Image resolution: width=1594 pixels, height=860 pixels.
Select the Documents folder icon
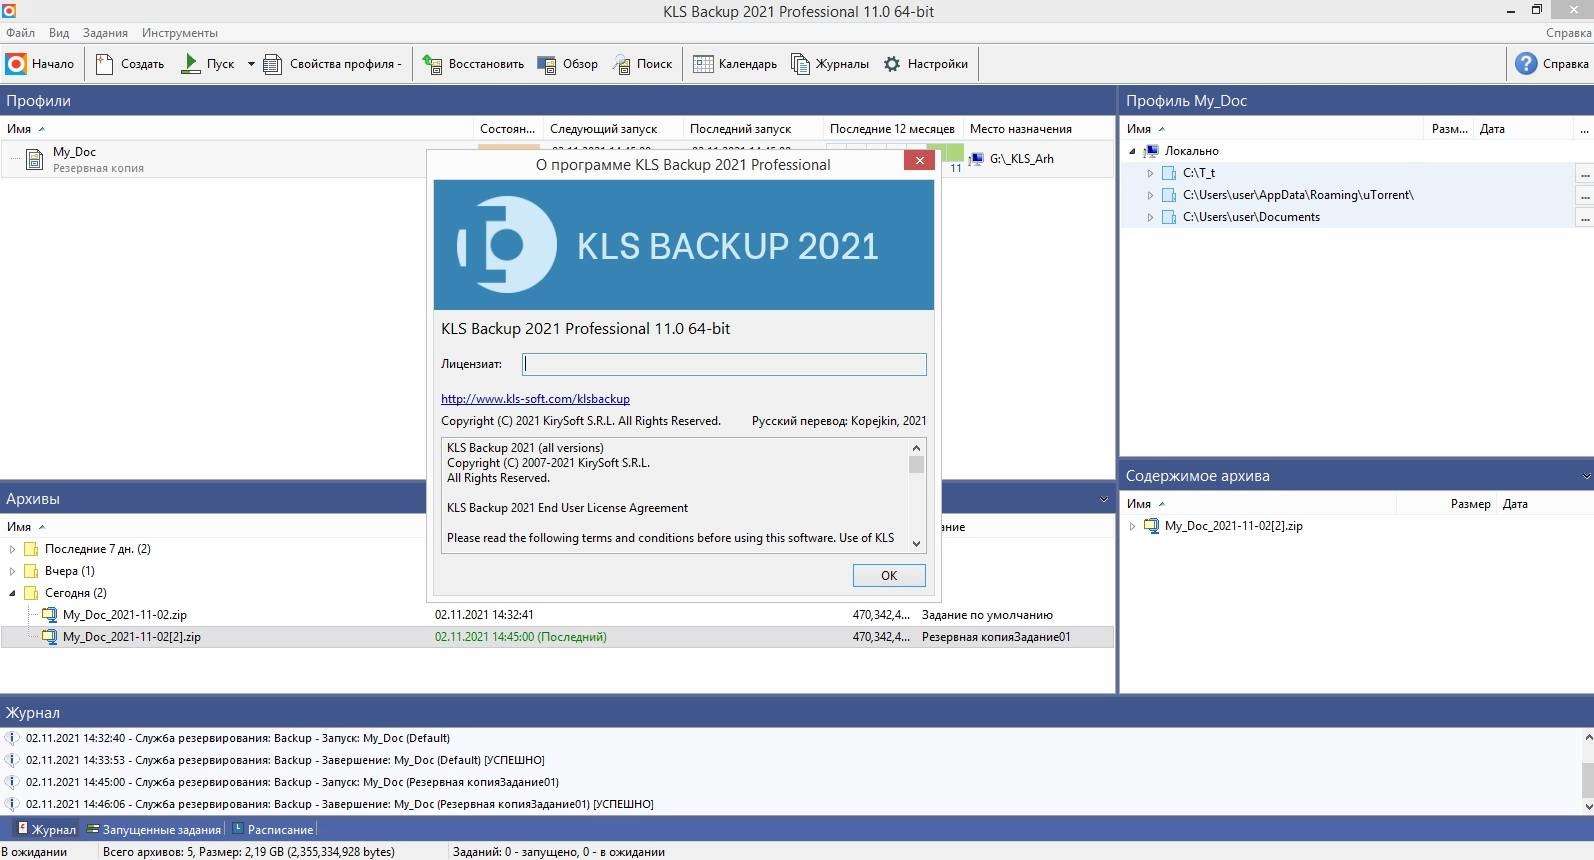click(x=1169, y=217)
